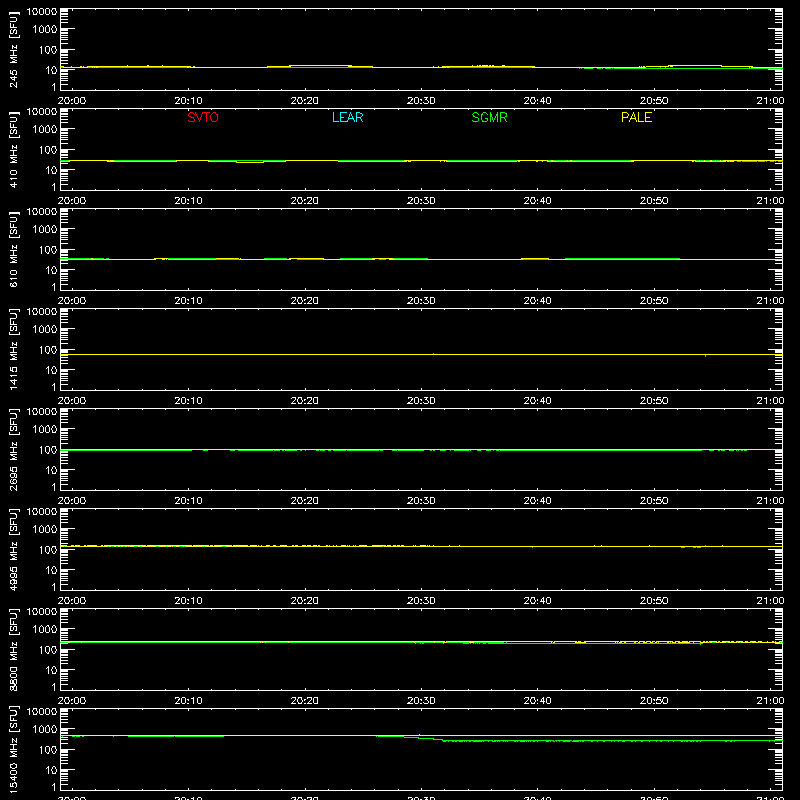Click 20:30 time label below 8800 MHz plot
This screenshot has width=800, height=800.
(x=421, y=701)
